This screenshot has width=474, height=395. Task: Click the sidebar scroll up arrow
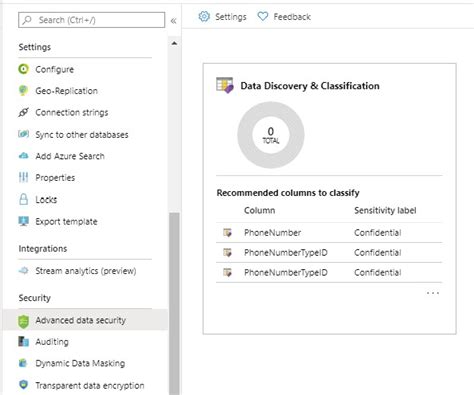click(x=174, y=43)
